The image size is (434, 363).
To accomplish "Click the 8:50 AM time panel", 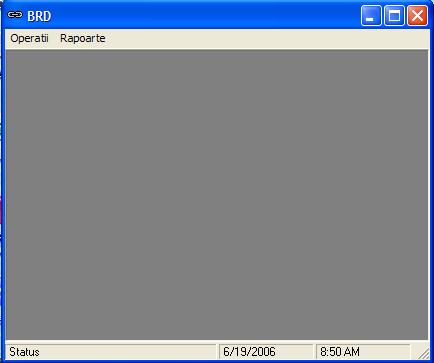I will tap(363, 352).
